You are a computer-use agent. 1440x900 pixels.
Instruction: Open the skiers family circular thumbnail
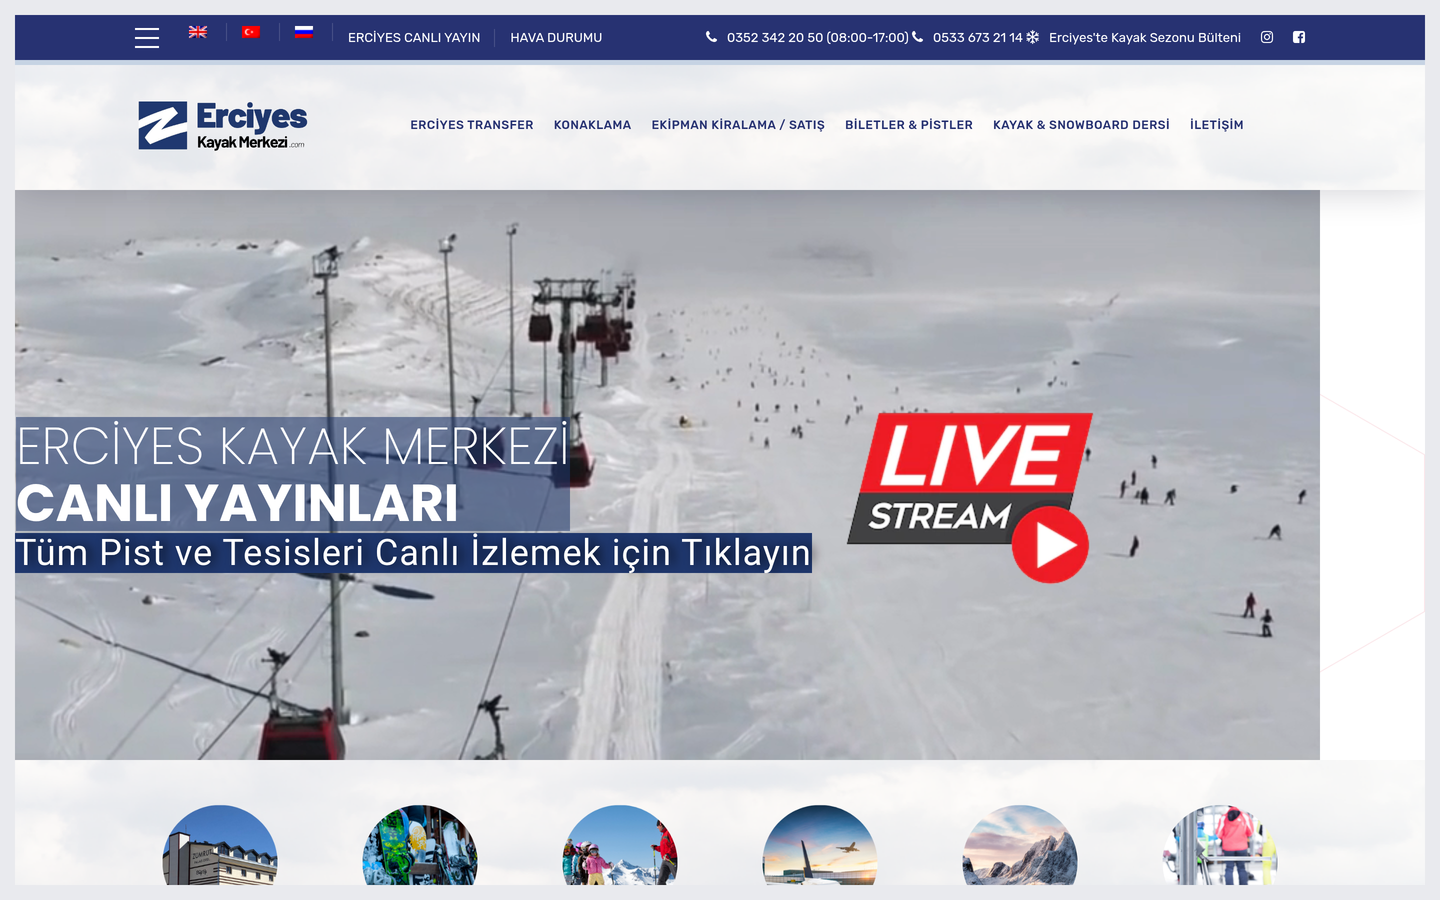[x=620, y=845]
